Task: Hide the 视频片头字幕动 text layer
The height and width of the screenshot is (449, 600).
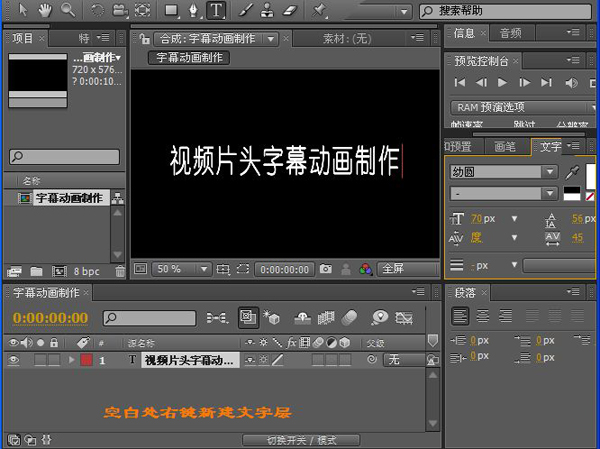Action: click(x=13, y=360)
